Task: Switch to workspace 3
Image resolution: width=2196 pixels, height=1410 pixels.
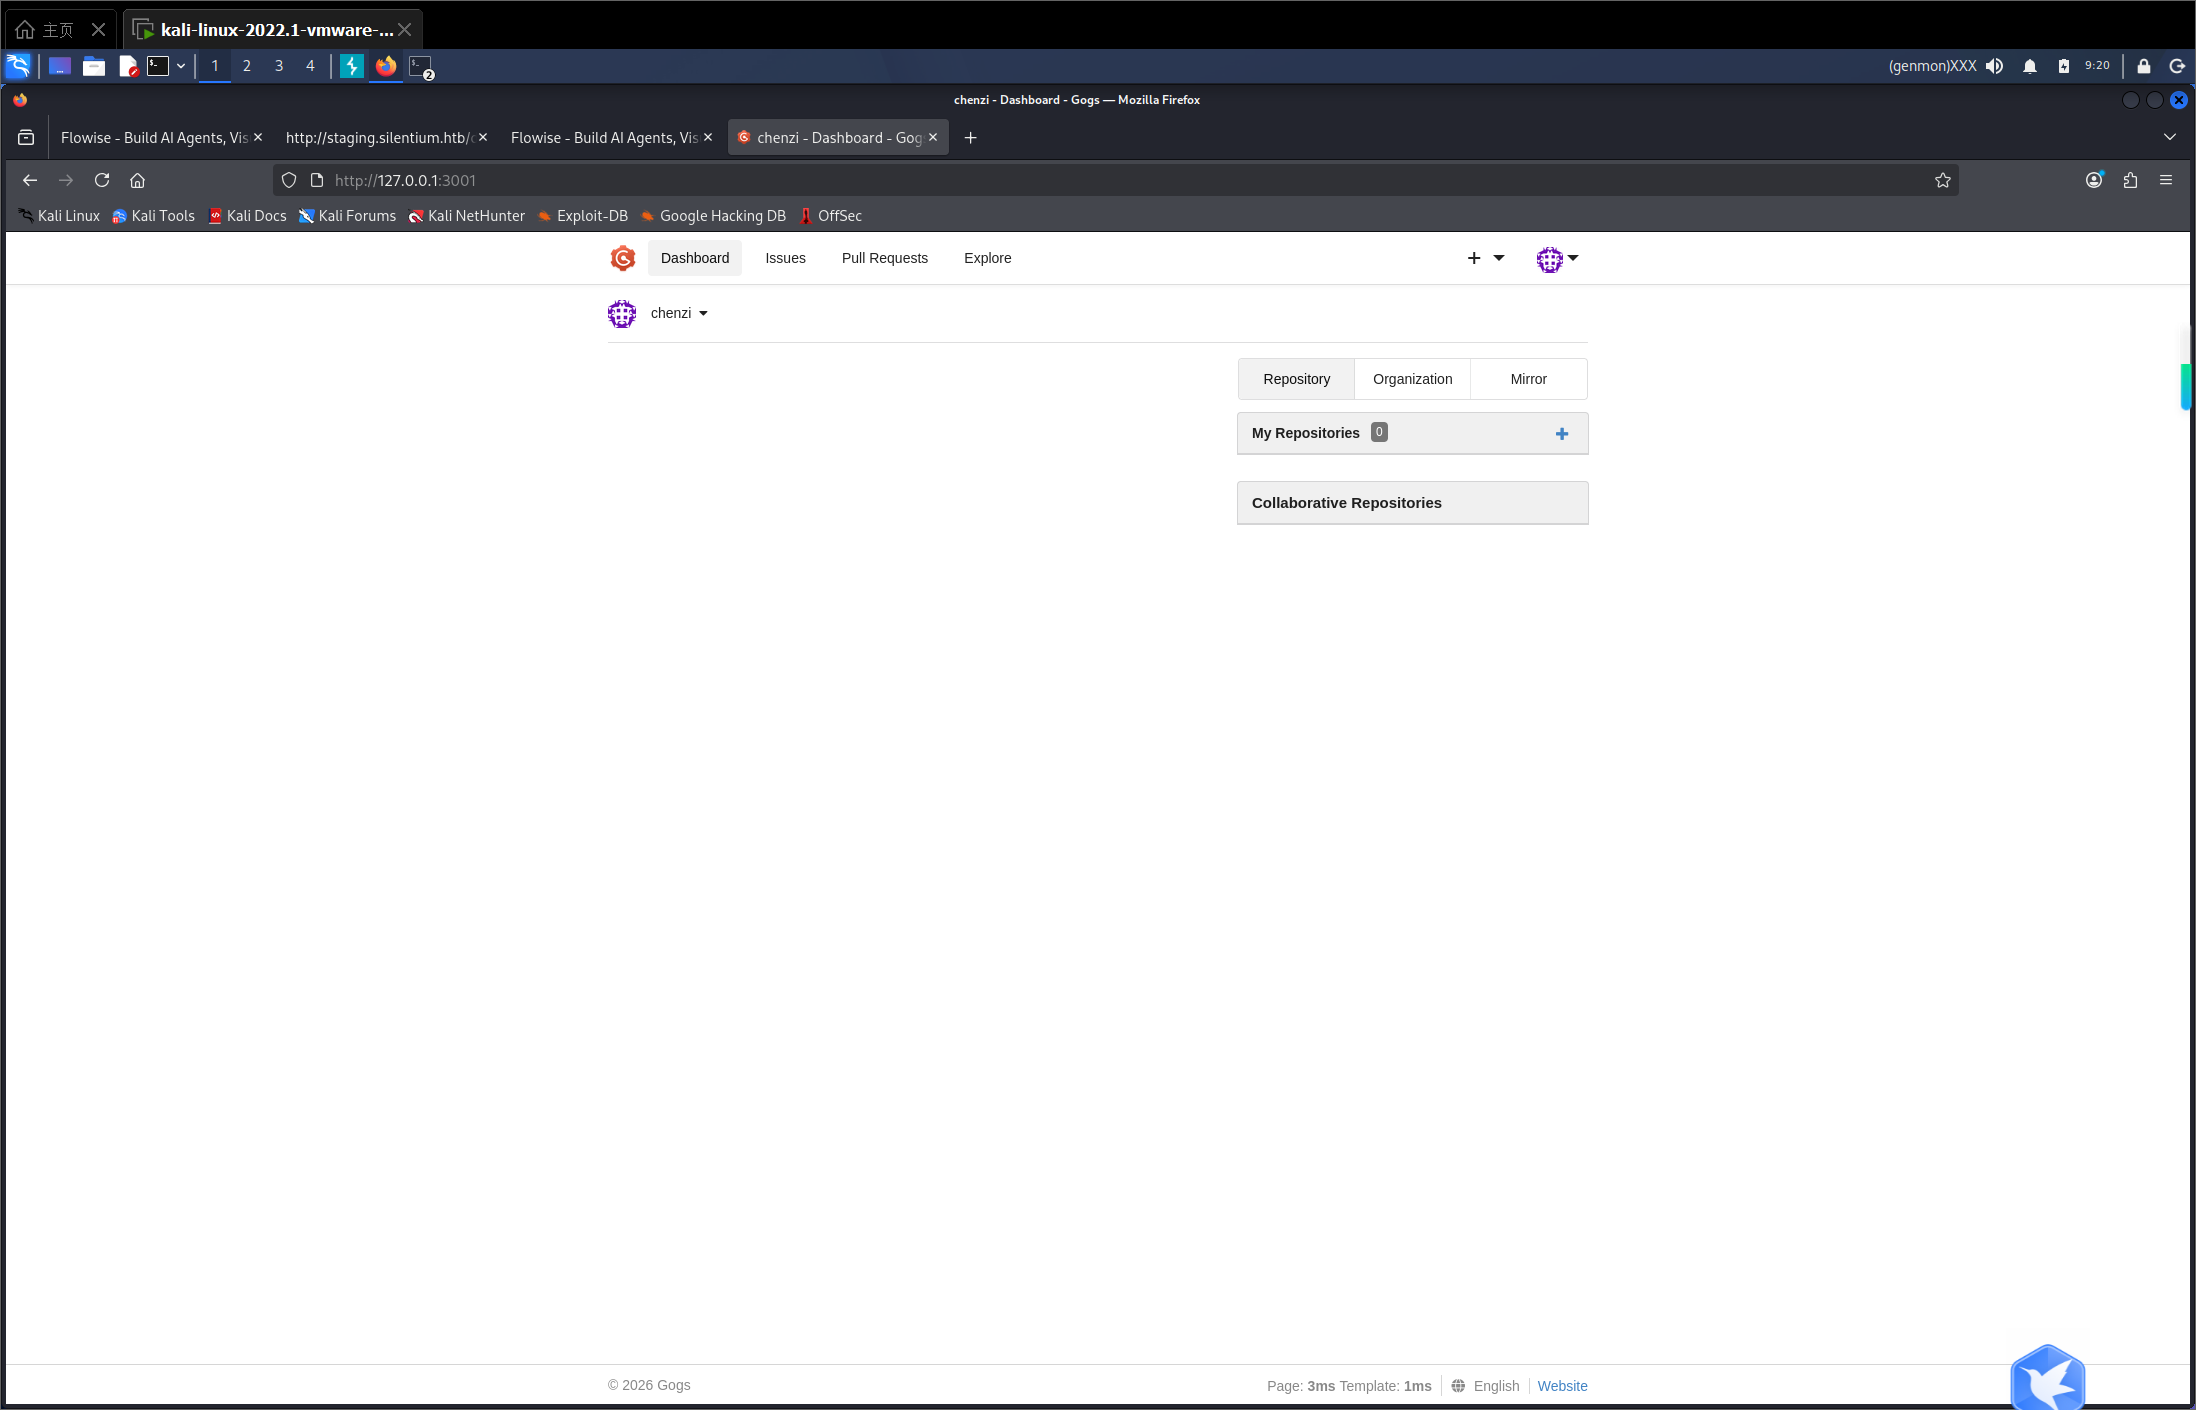Action: coord(279,66)
